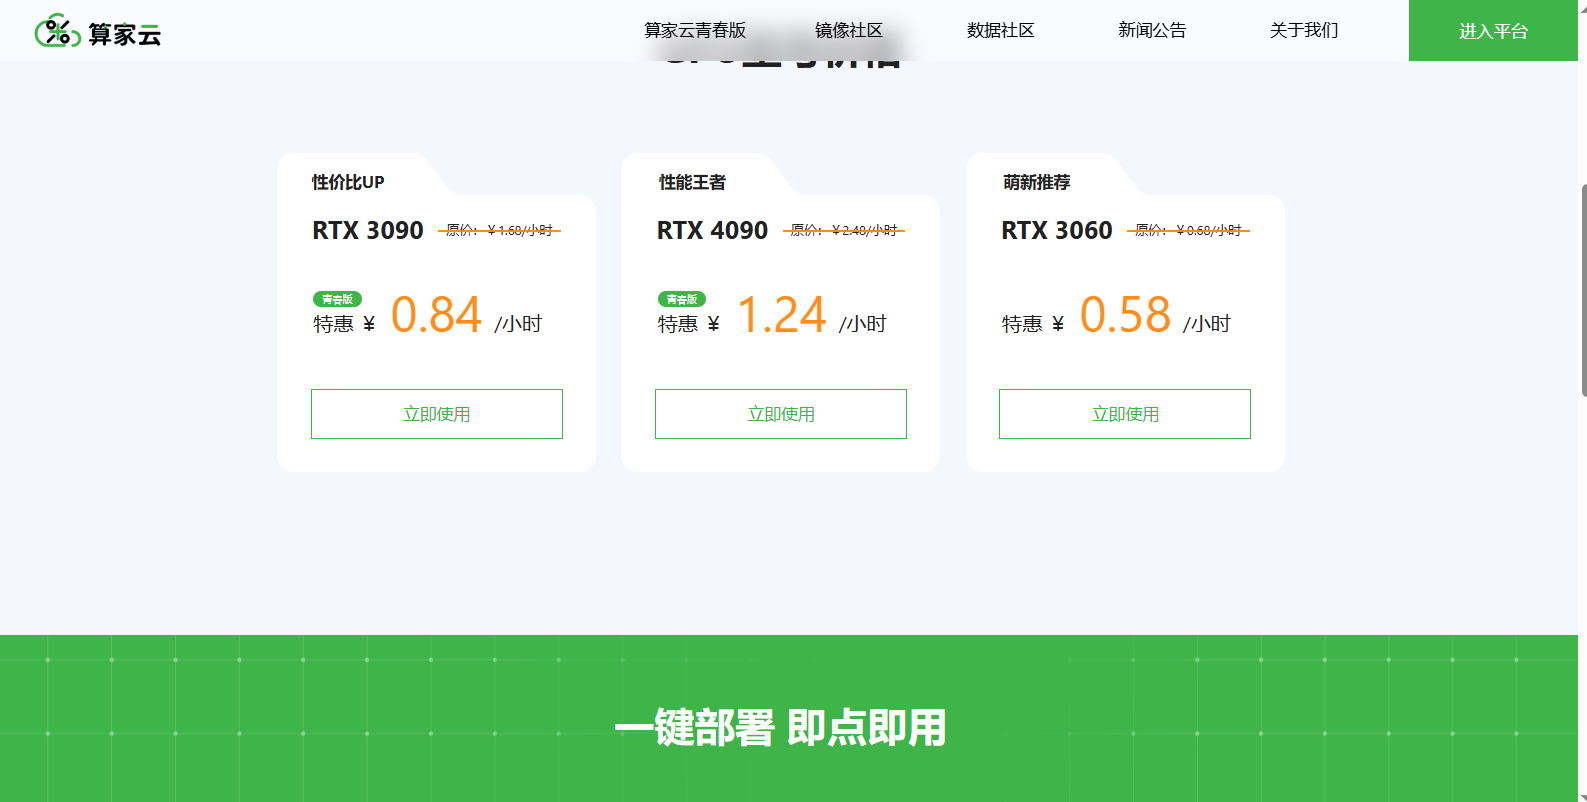The image size is (1587, 802).
Task: Click the 0.84 price value
Action: pos(436,315)
